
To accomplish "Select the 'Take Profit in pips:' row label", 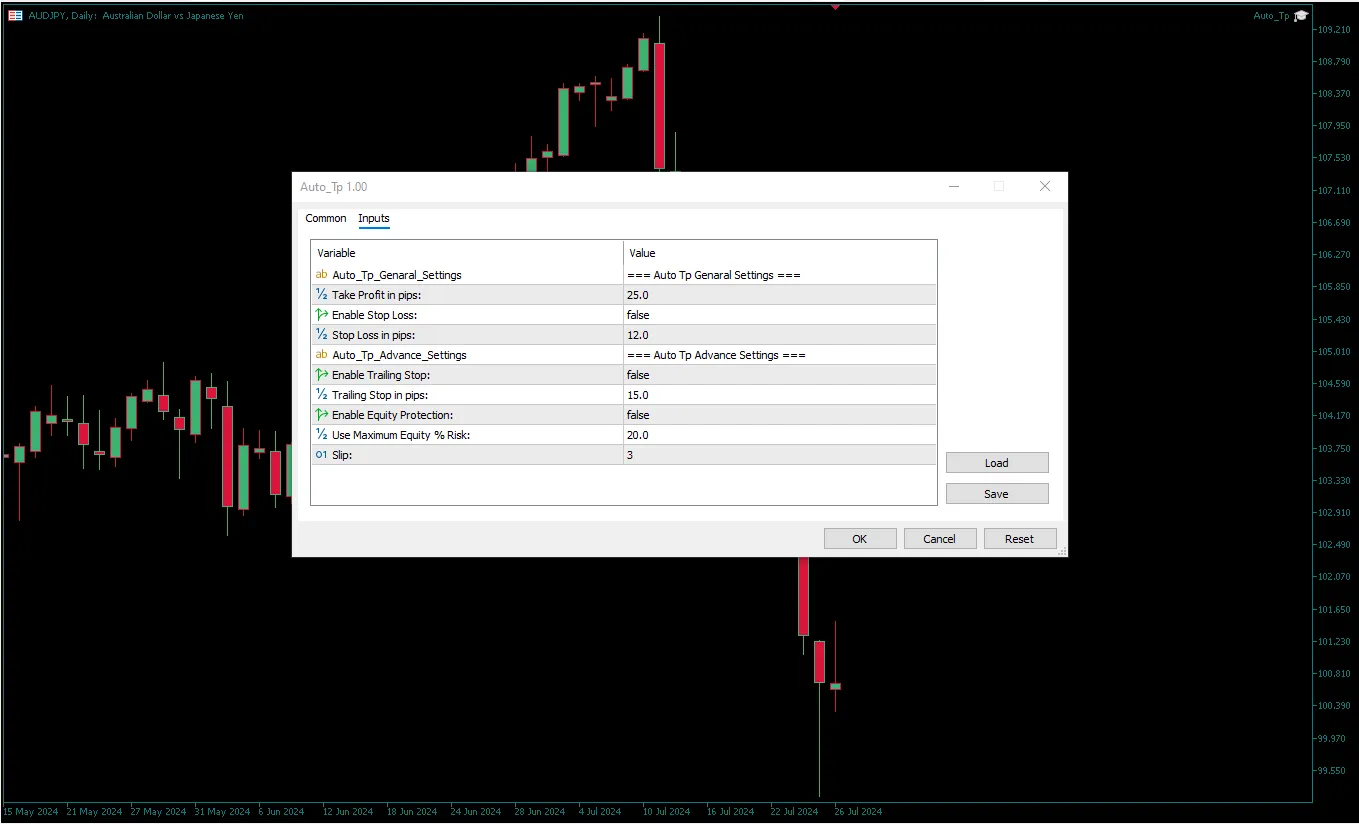I will click(377, 295).
